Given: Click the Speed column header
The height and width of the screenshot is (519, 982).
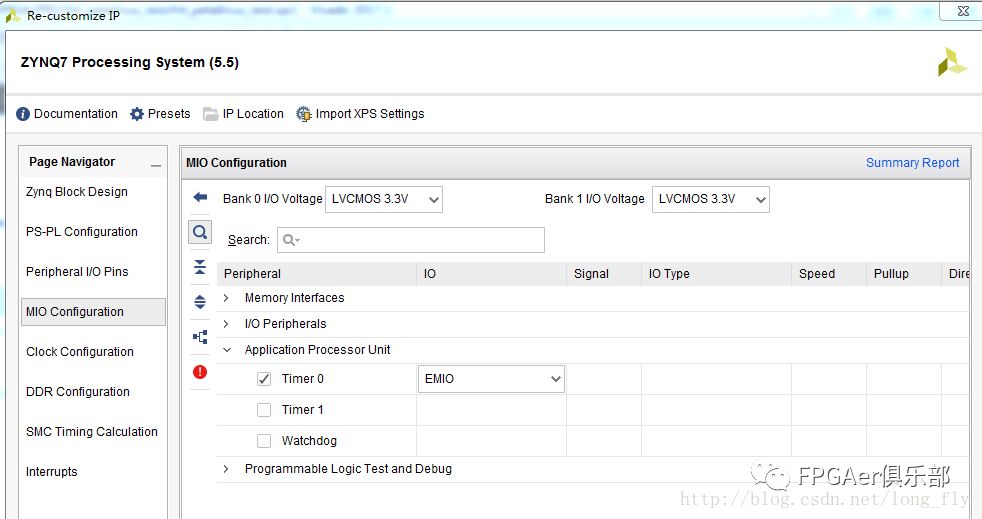Looking at the screenshot, I should click(x=829, y=274).
